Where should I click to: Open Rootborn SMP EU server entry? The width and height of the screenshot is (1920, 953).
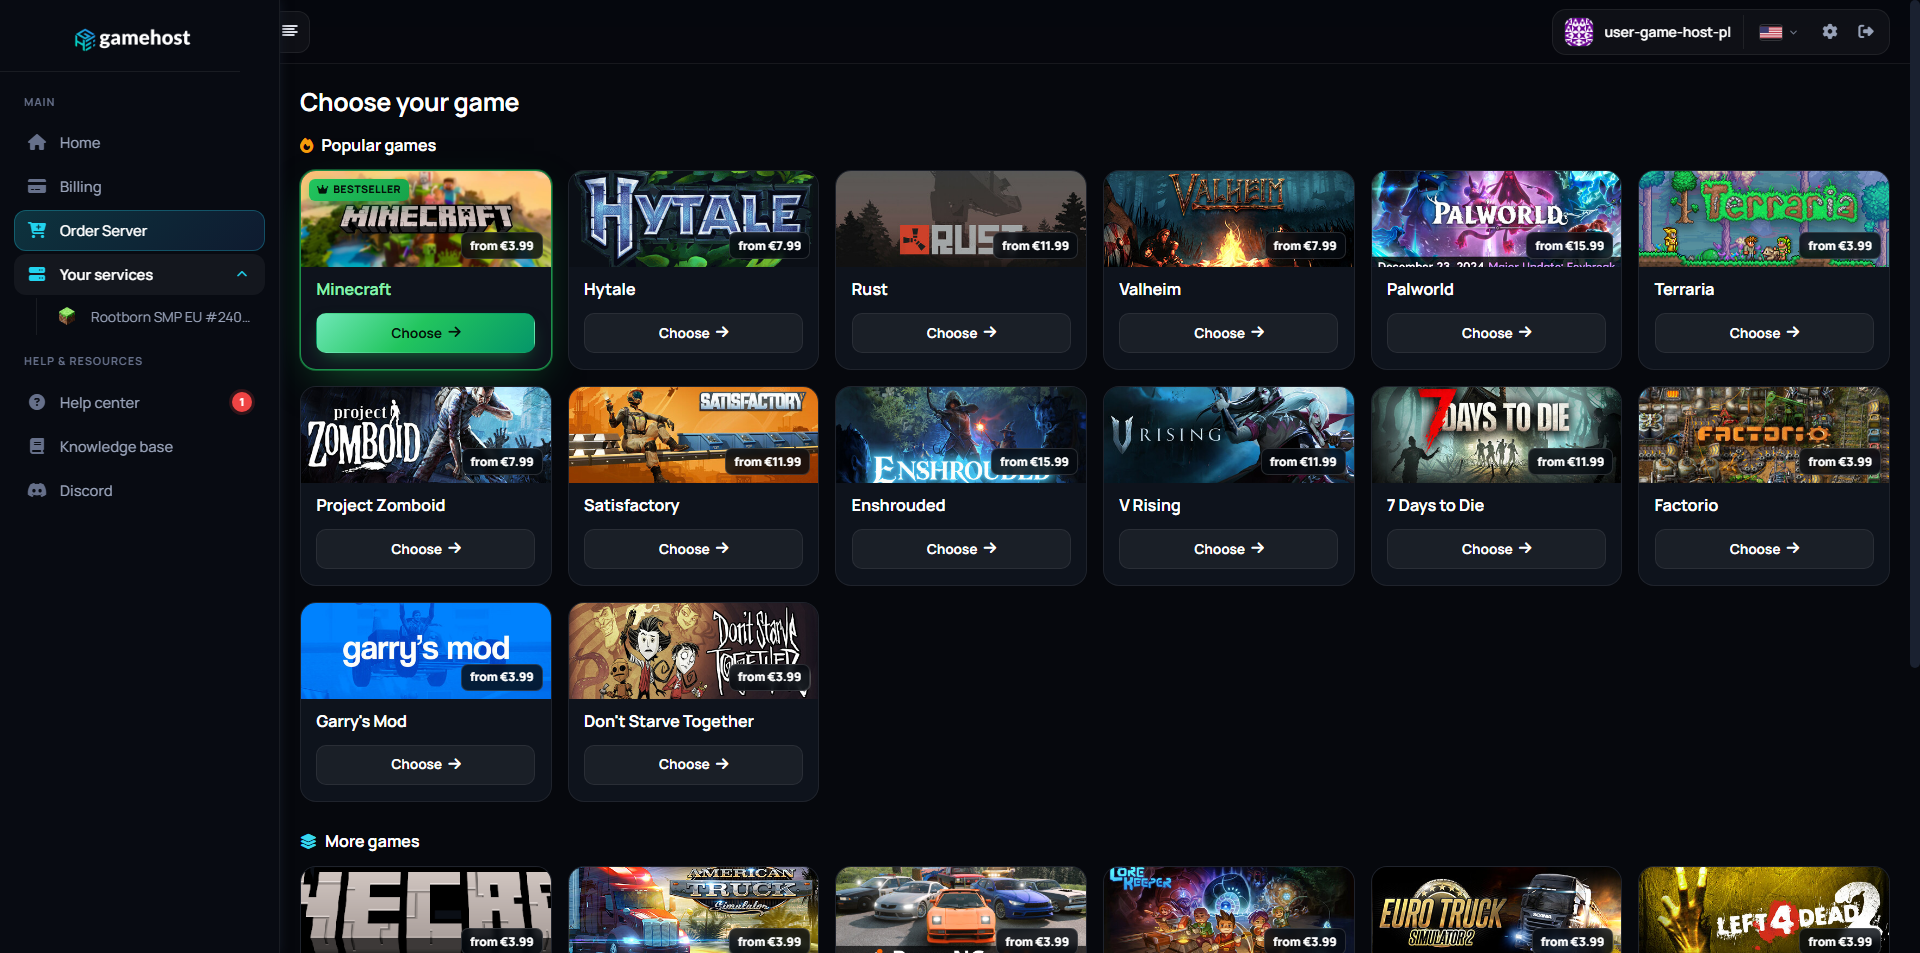pos(155,317)
